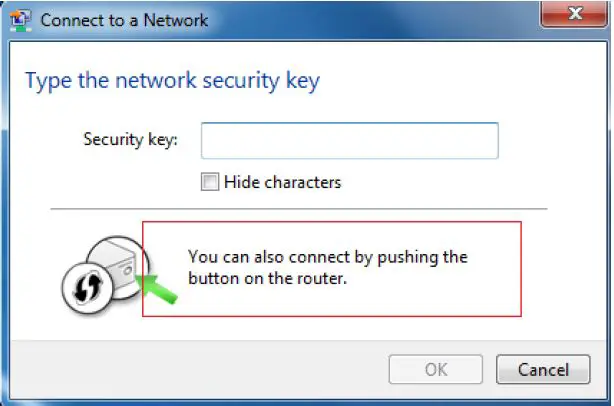Cancel the network connection dialog
This screenshot has height=406, width=614.
(543, 369)
